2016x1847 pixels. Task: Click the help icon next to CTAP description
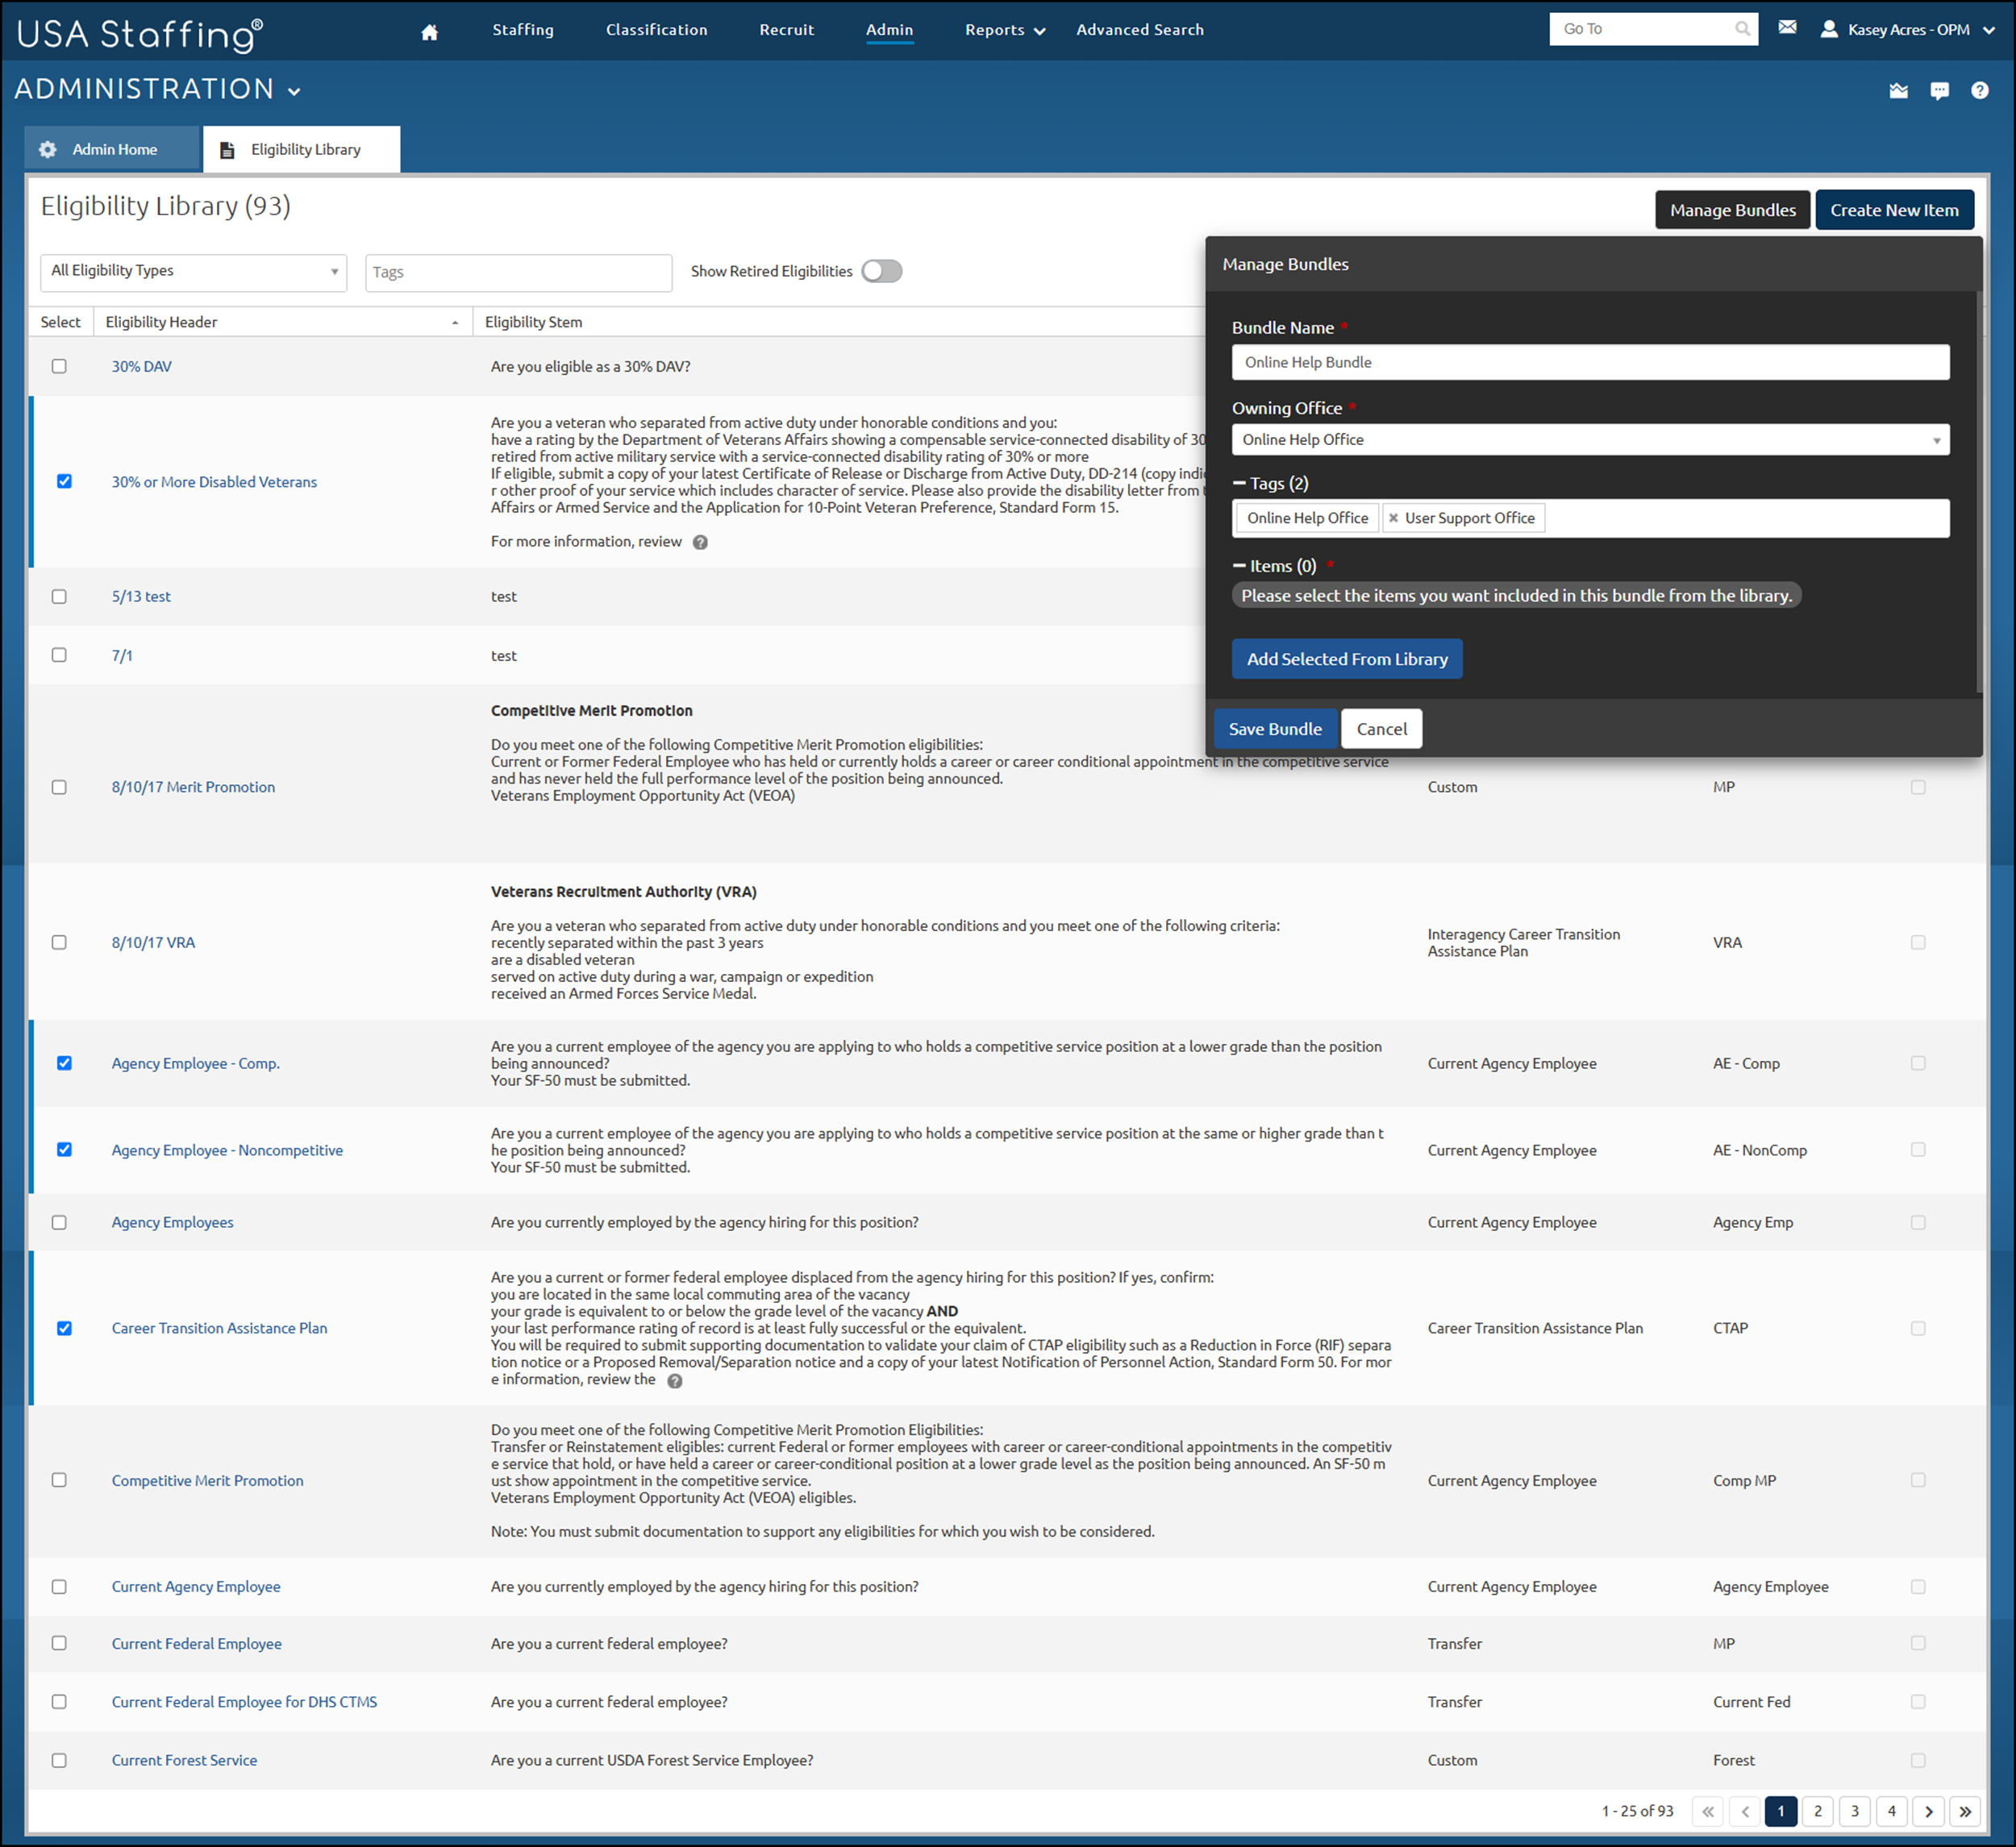coord(675,1380)
